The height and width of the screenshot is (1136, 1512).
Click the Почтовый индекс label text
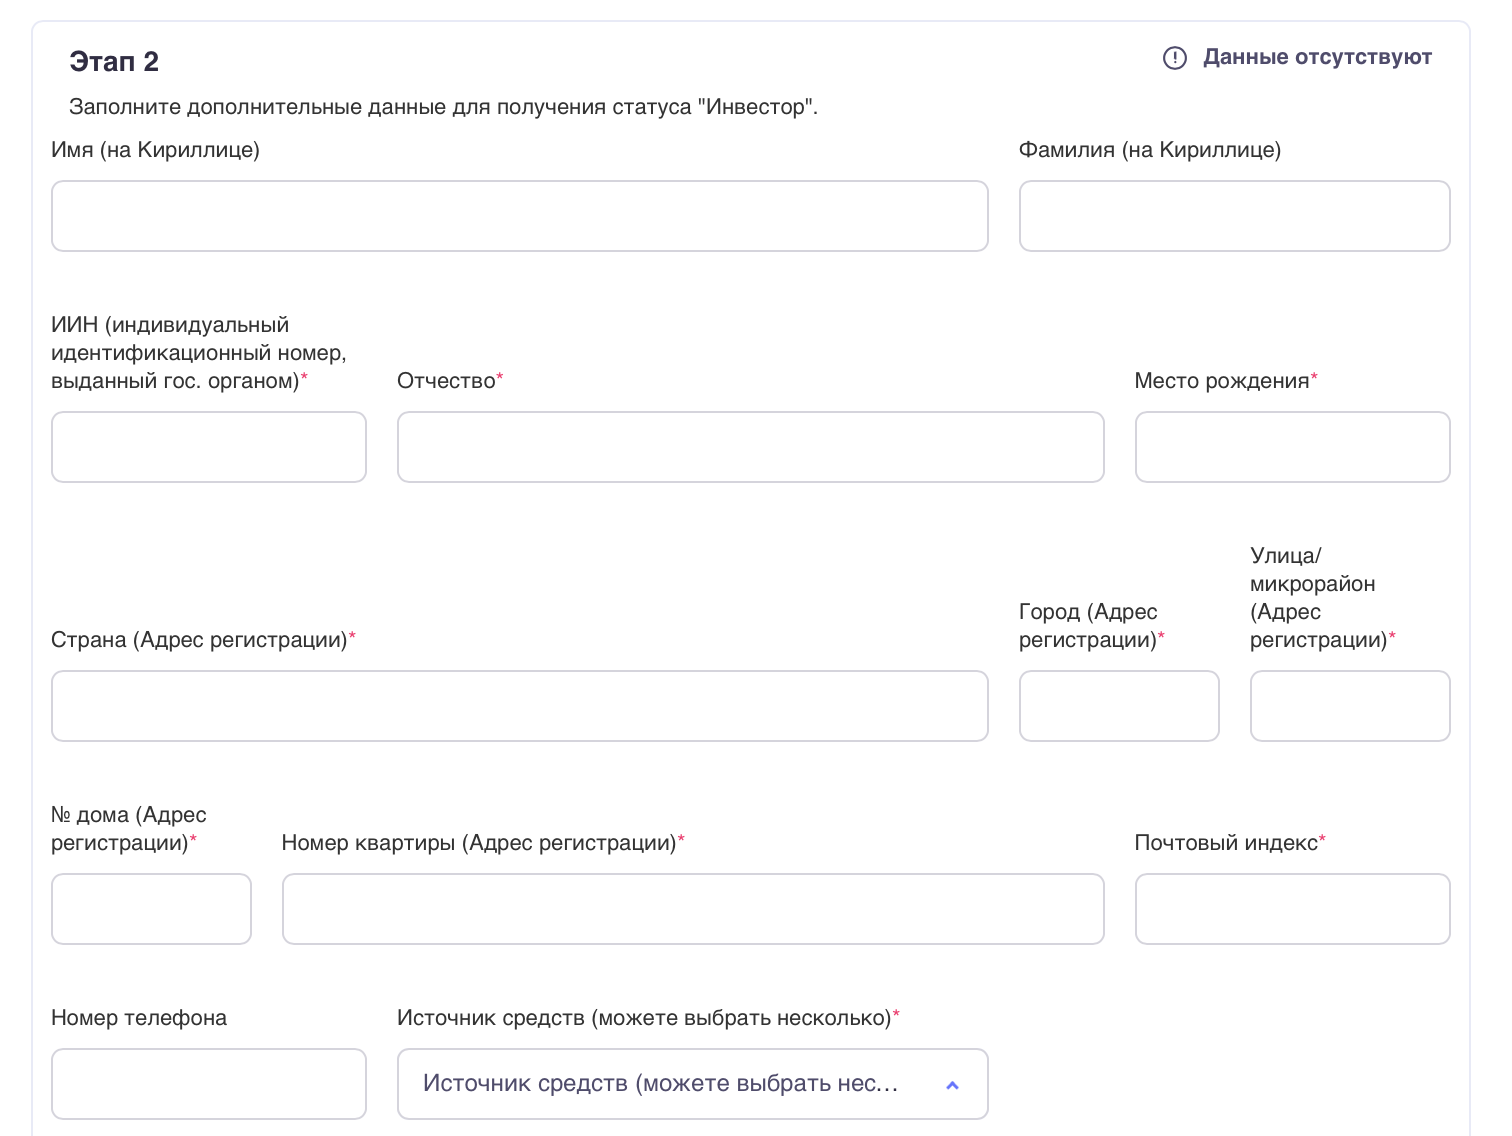pos(1226,843)
